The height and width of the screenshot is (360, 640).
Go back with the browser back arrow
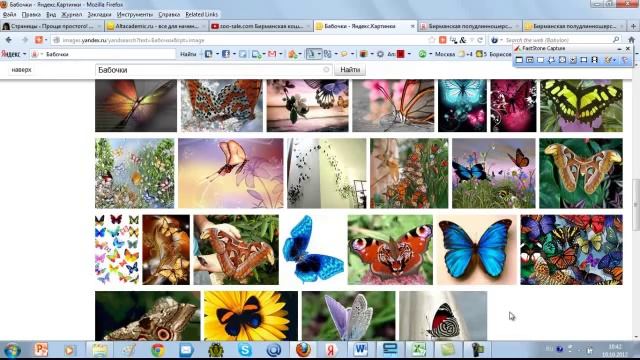pyautogui.click(x=9, y=40)
